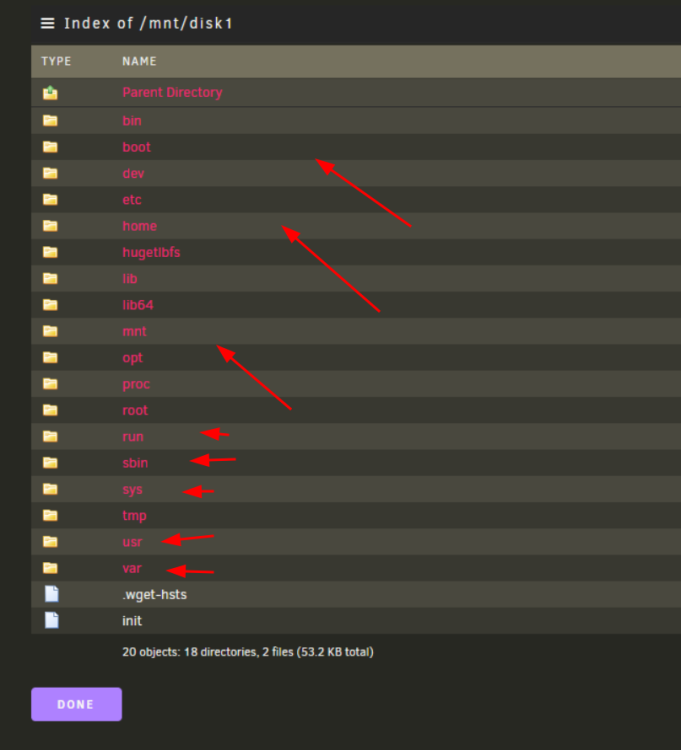Click the folder icon beside etc
The height and width of the screenshot is (750, 681).
point(50,199)
